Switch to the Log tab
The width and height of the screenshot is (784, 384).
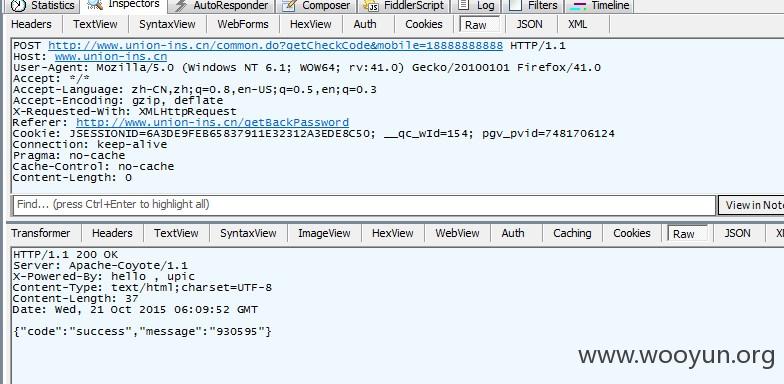pos(476,6)
